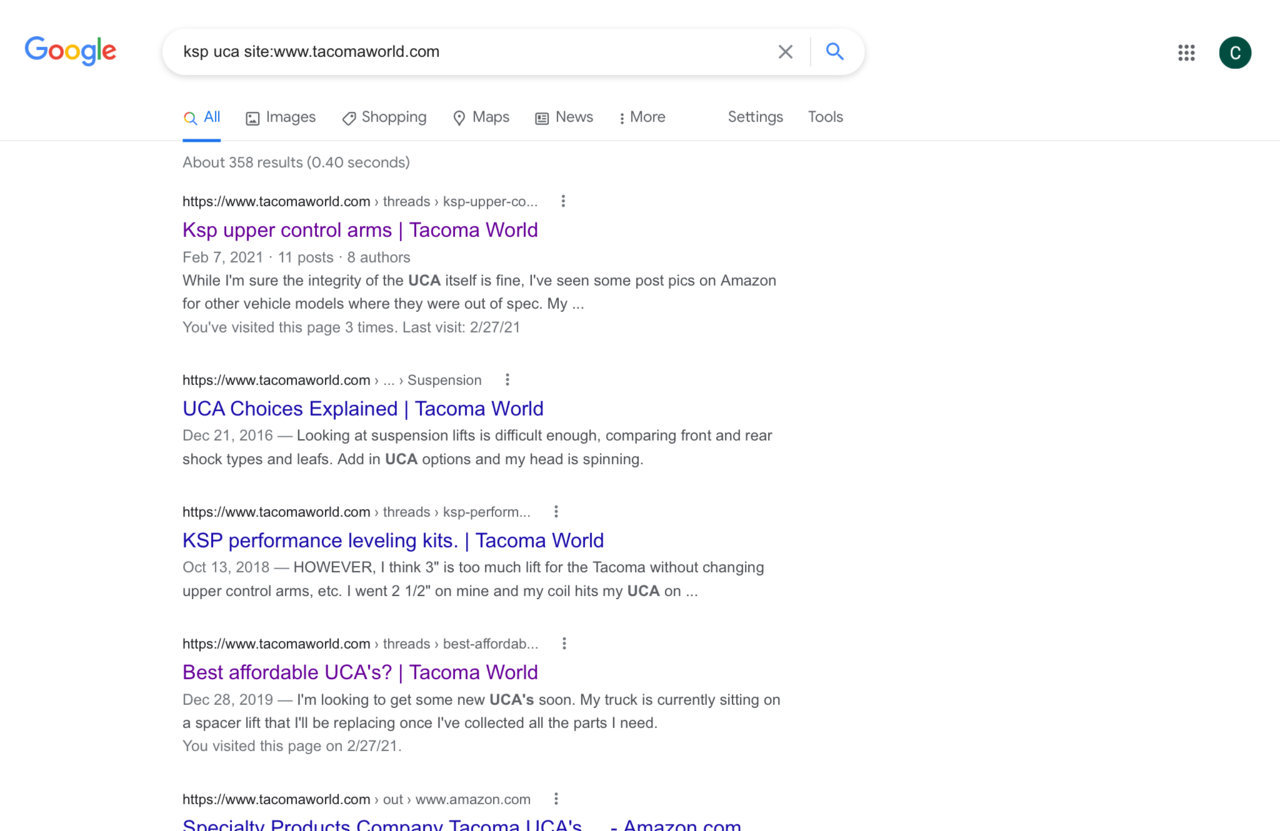This screenshot has width=1280, height=831.
Task: Open three-dot menu for the amazon.com out result
Action: tap(556, 799)
